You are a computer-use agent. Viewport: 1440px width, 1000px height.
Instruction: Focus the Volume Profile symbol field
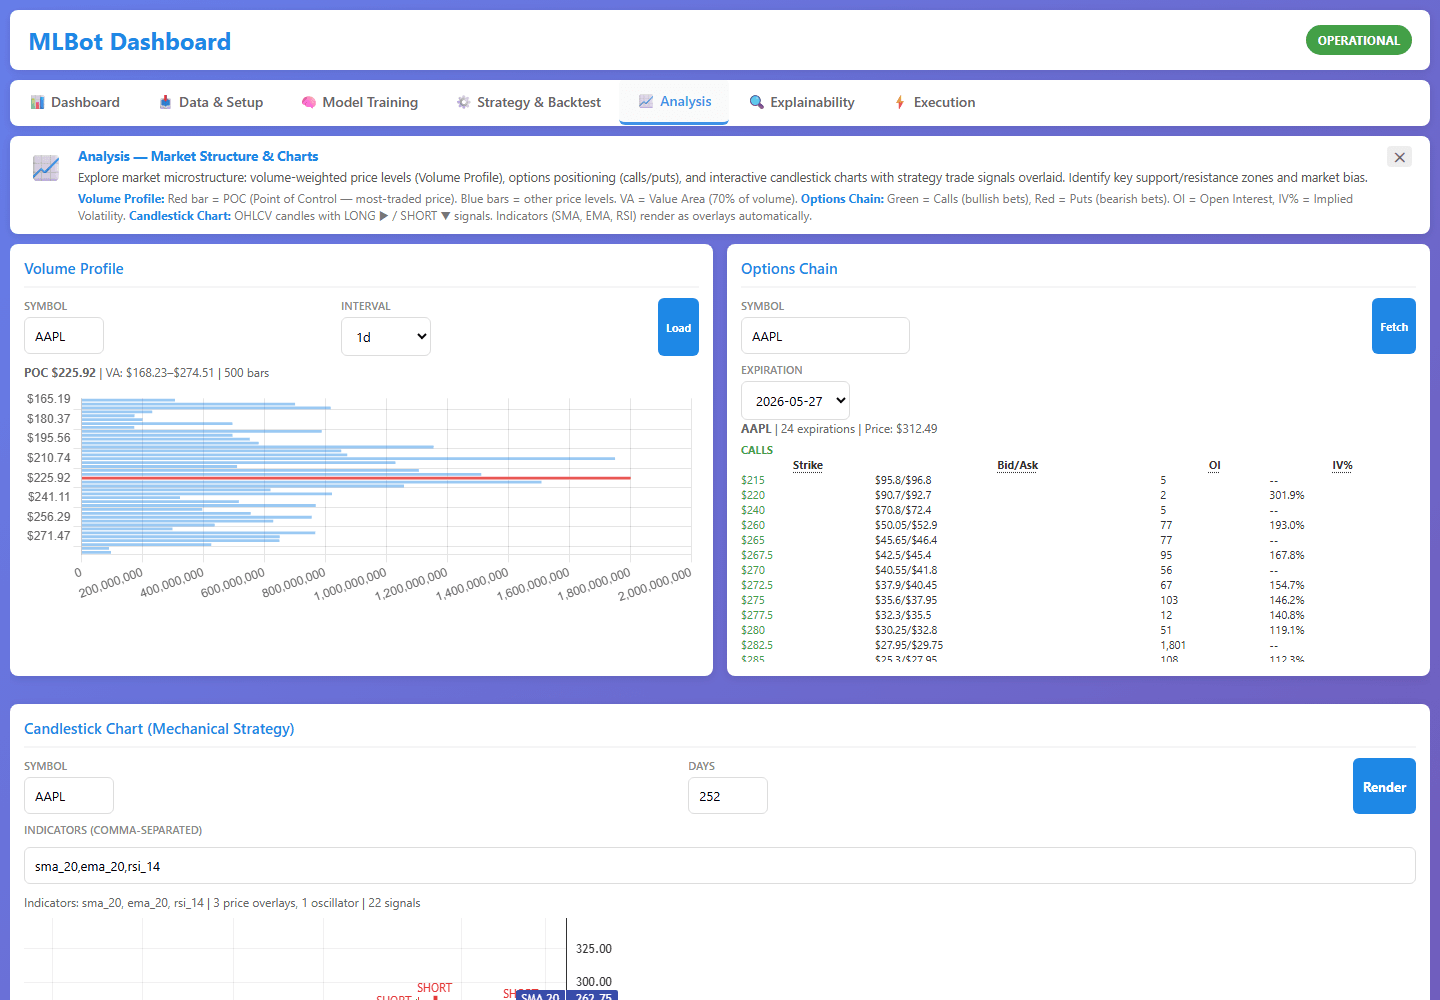click(64, 336)
